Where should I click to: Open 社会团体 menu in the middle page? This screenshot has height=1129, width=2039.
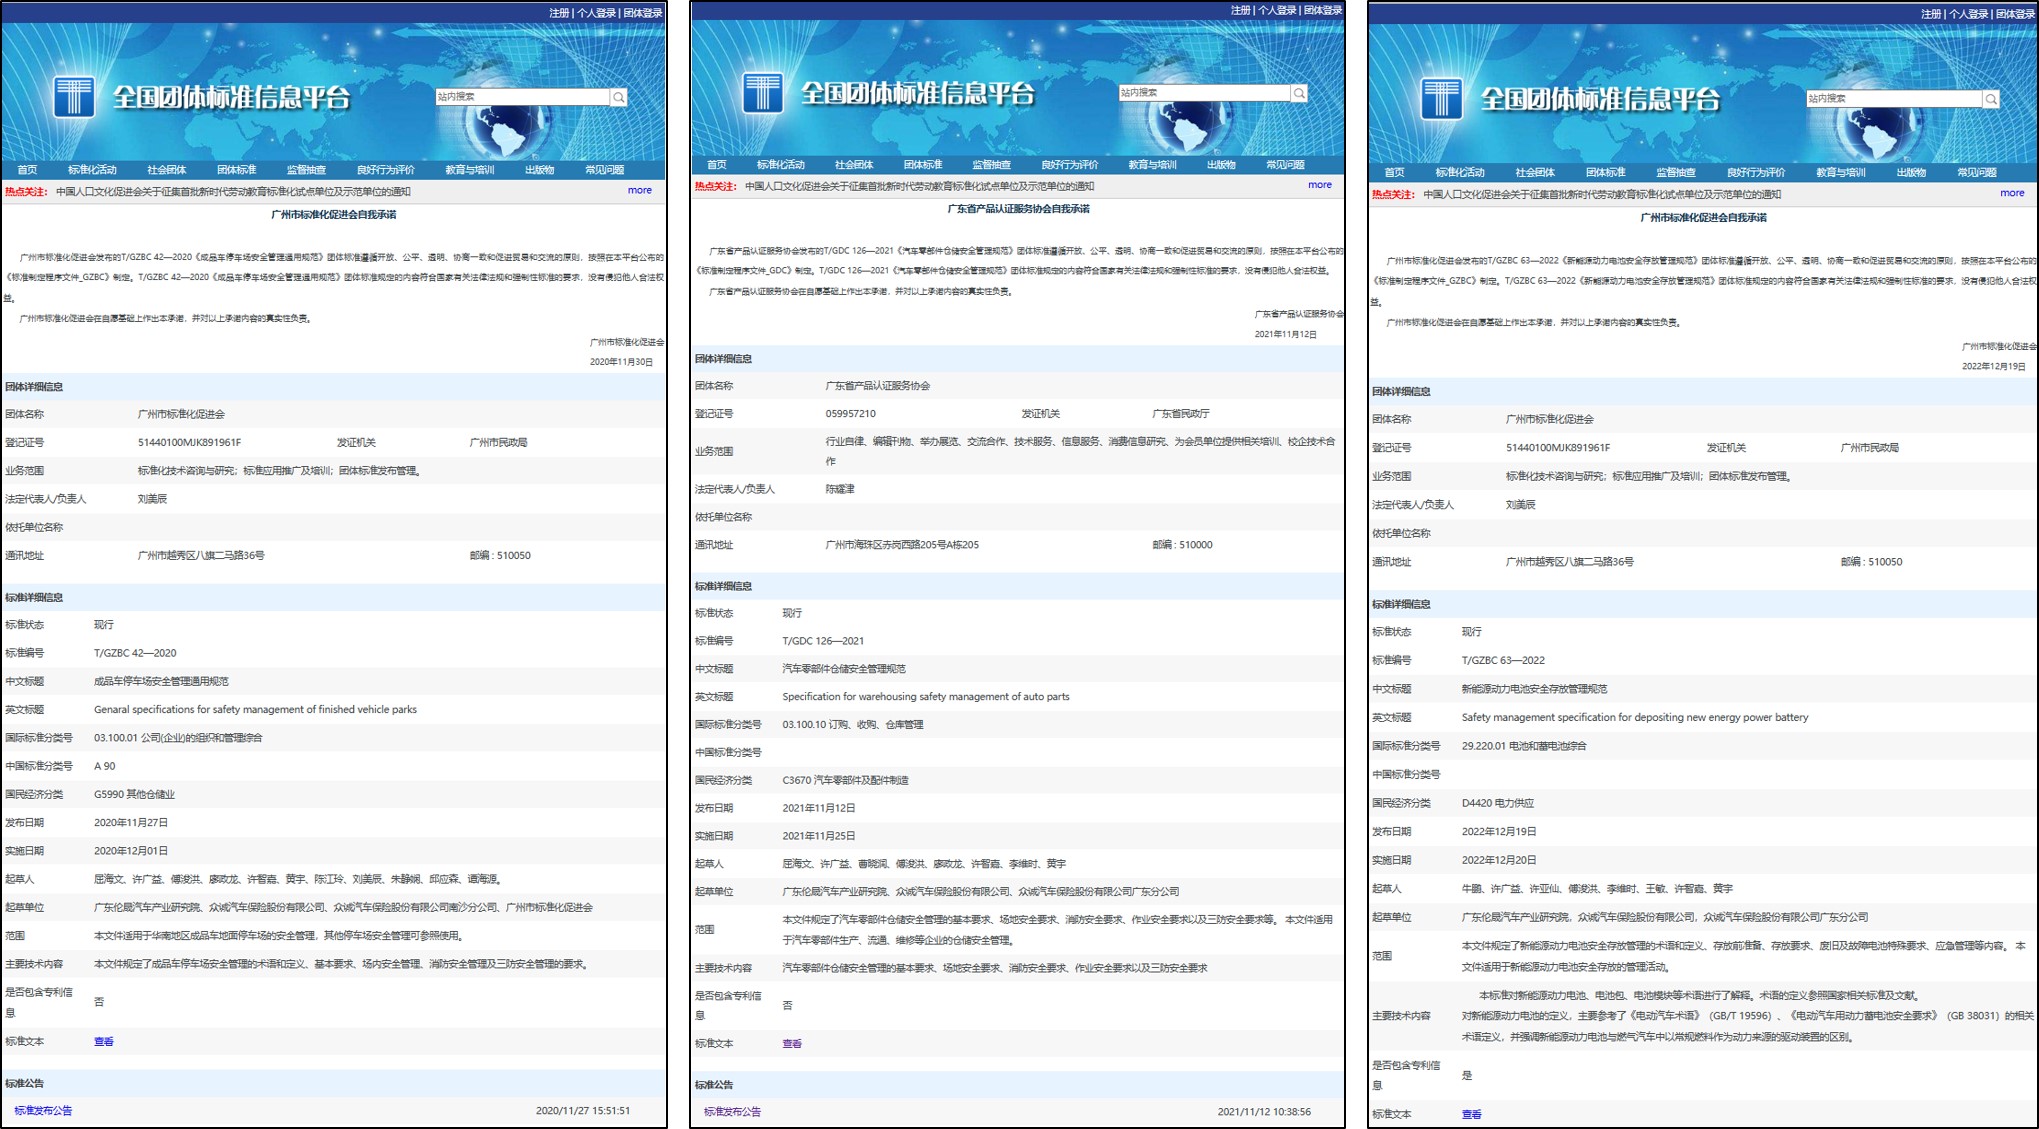854,165
